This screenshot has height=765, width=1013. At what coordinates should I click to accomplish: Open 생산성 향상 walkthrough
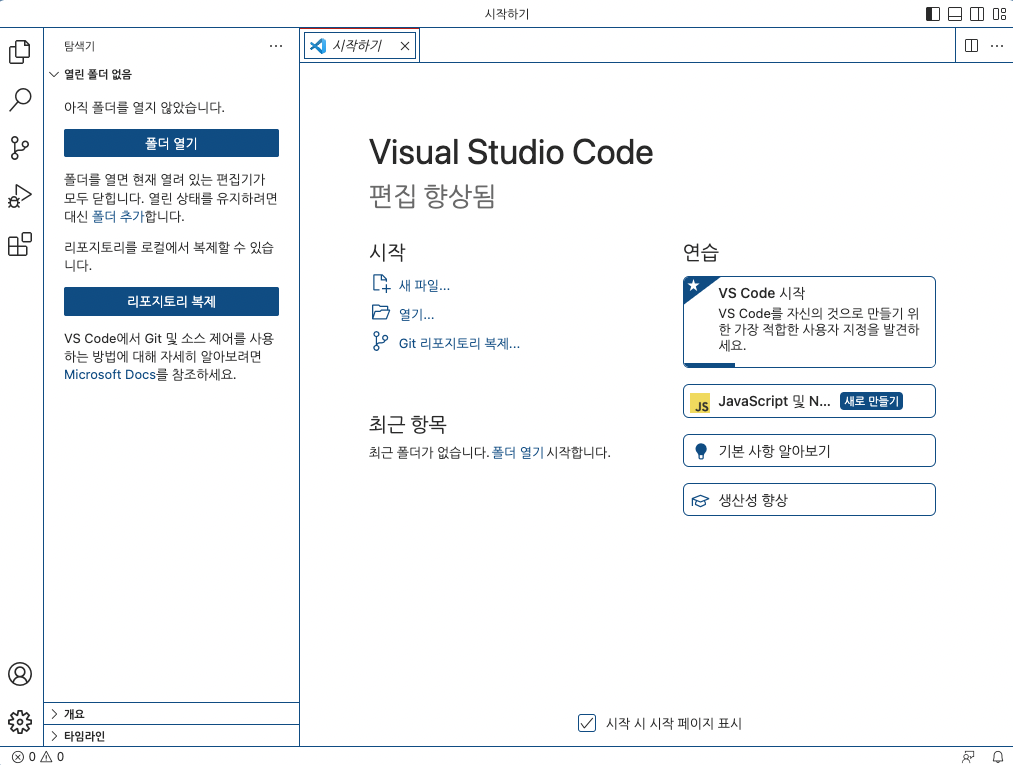tap(809, 499)
